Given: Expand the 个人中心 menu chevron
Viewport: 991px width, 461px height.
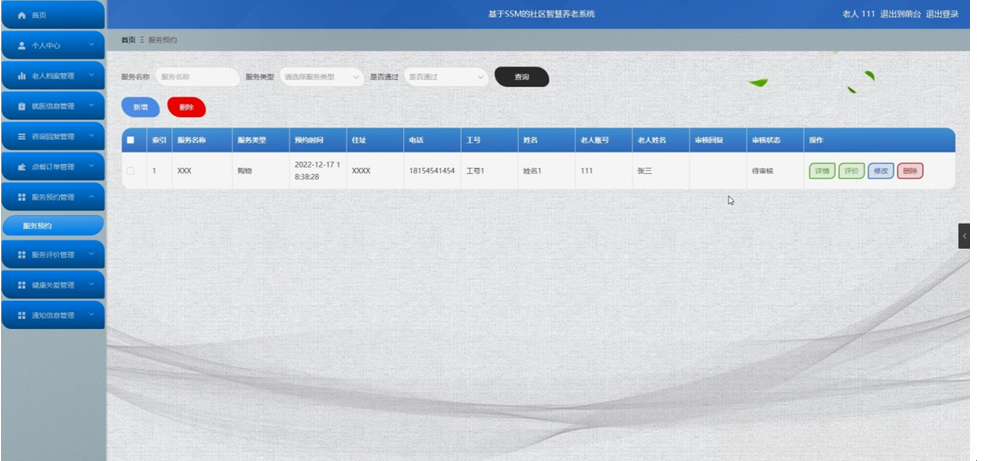Looking at the screenshot, I should 92,46.
